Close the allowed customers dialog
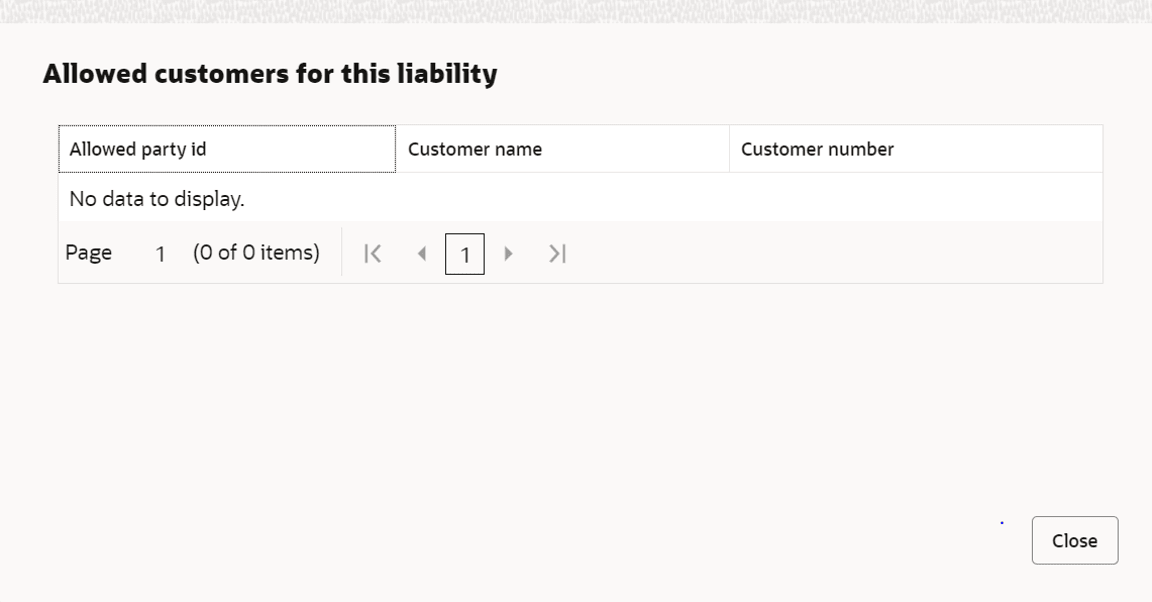This screenshot has height=602, width=1152. (x=1075, y=540)
